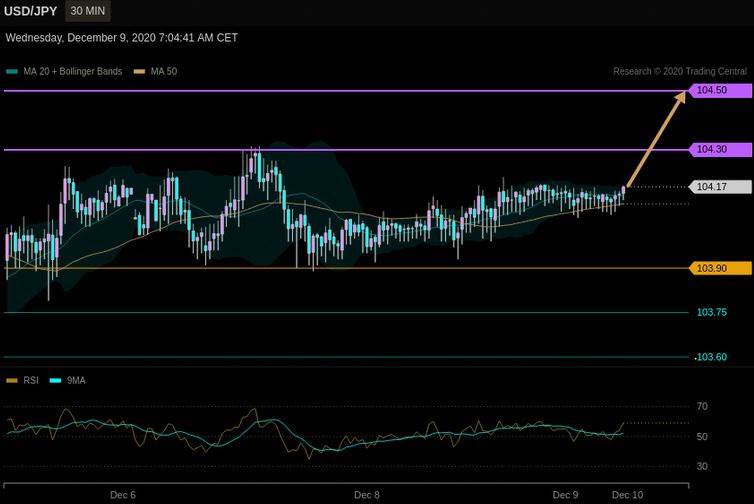Click the 104.17 current price tag
Viewport: 754px width, 504px height.
[720, 187]
